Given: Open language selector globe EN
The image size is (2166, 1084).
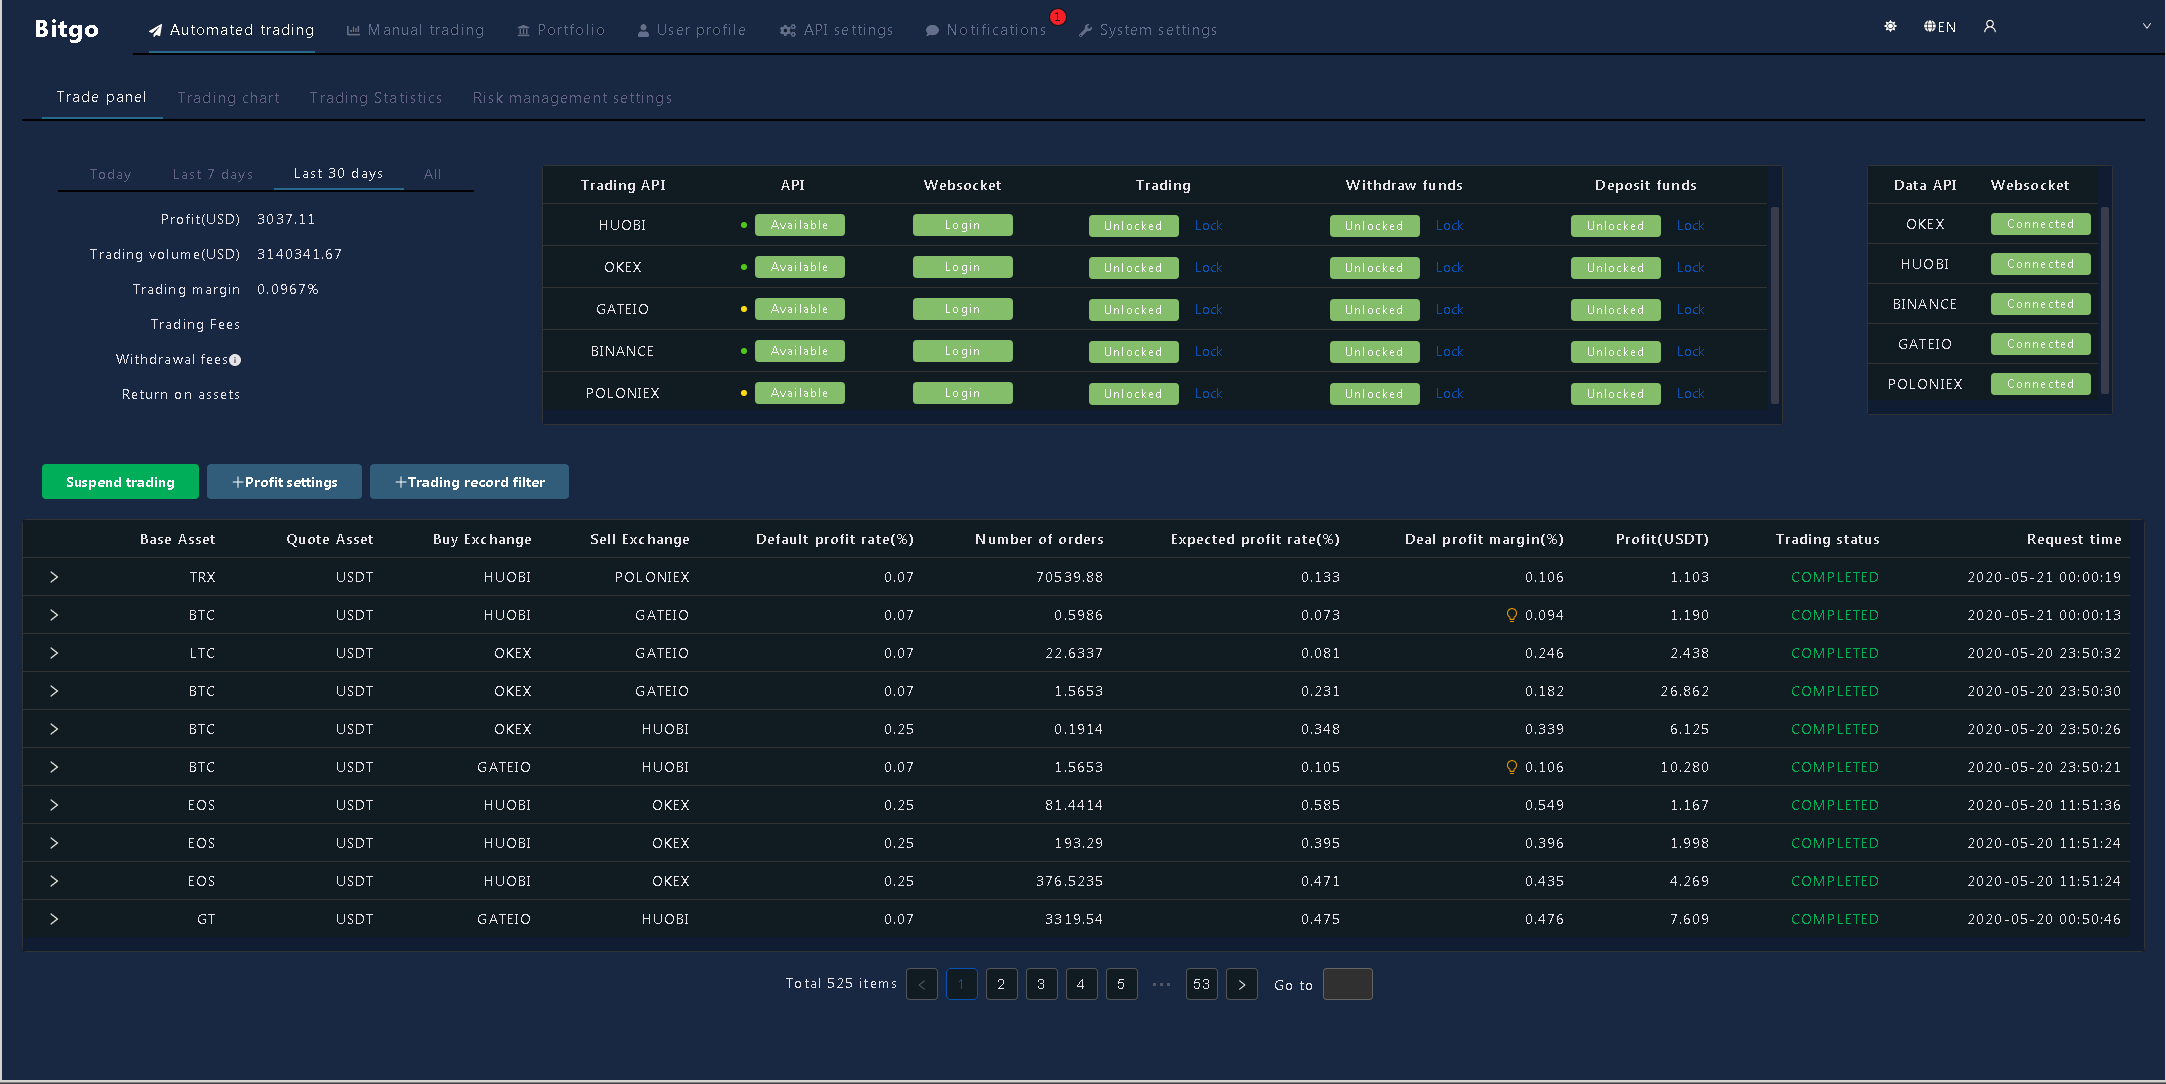Looking at the screenshot, I should (1940, 27).
